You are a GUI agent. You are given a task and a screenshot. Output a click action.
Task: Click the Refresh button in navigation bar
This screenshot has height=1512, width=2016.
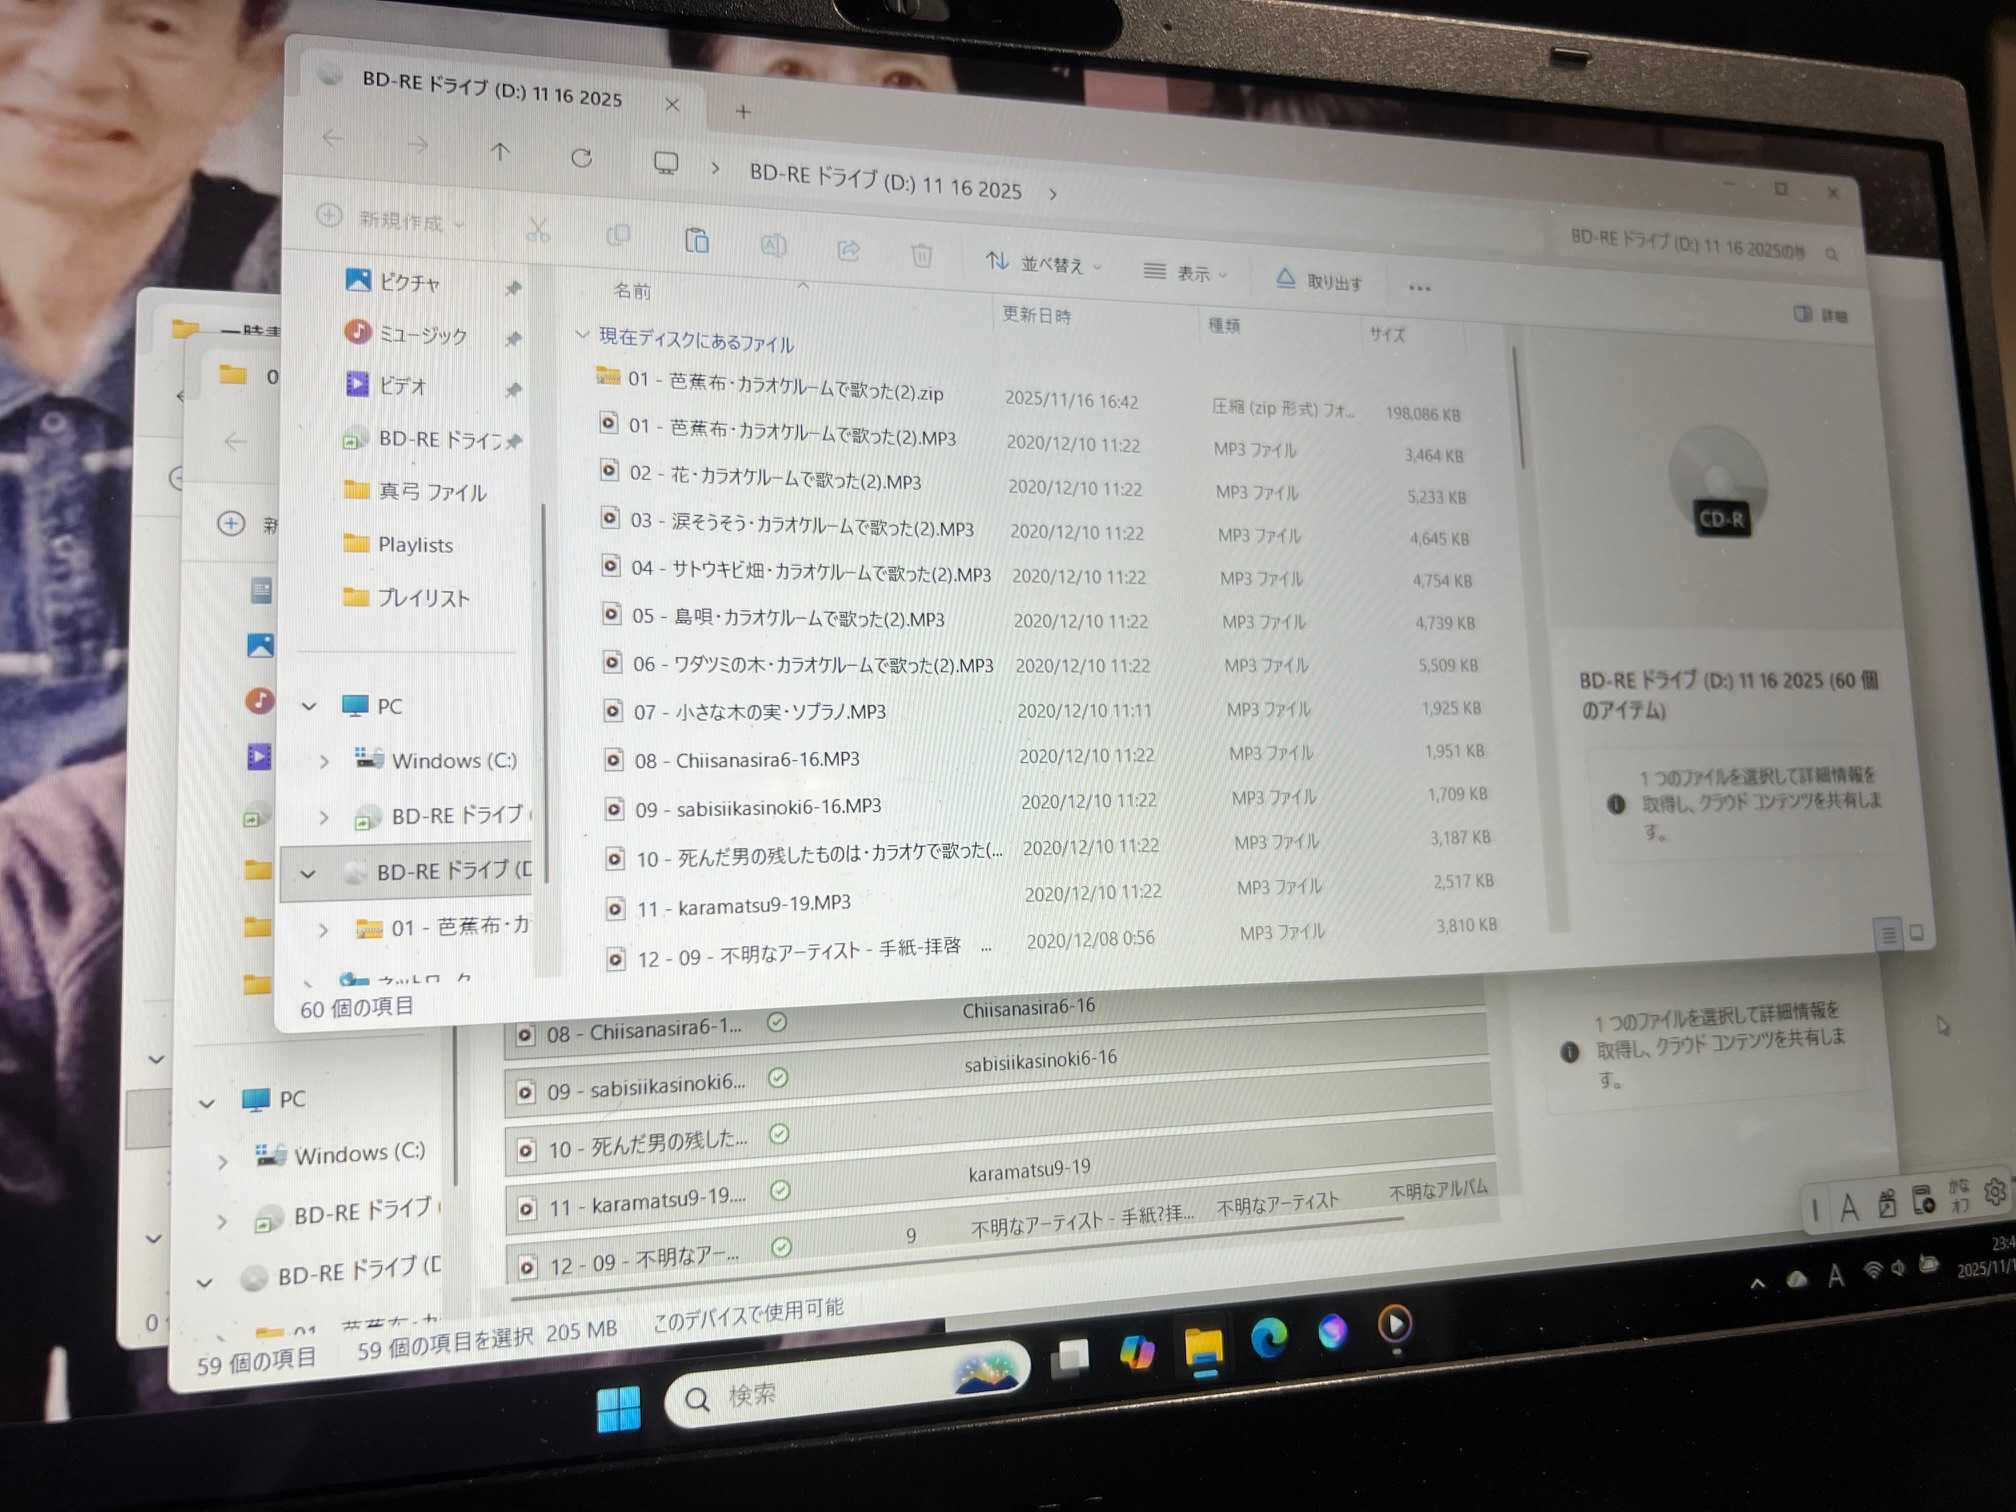tap(581, 158)
